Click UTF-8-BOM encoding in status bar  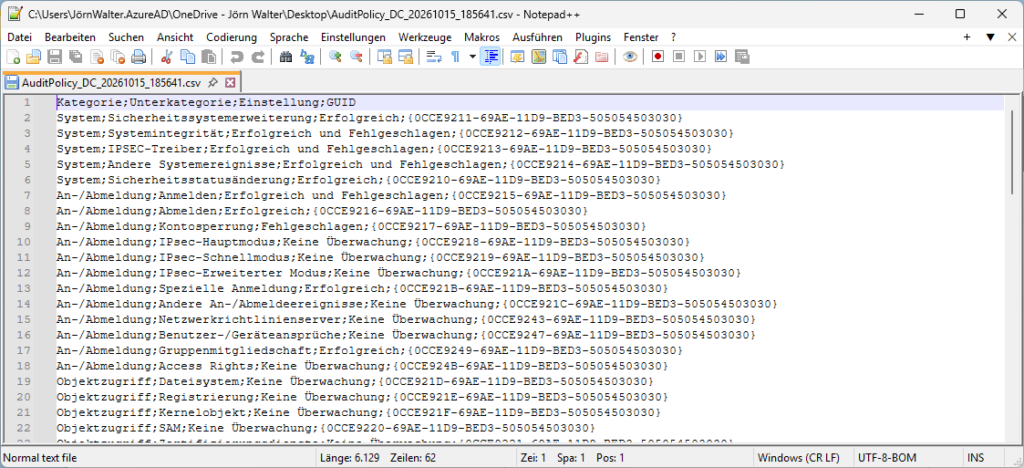887,458
